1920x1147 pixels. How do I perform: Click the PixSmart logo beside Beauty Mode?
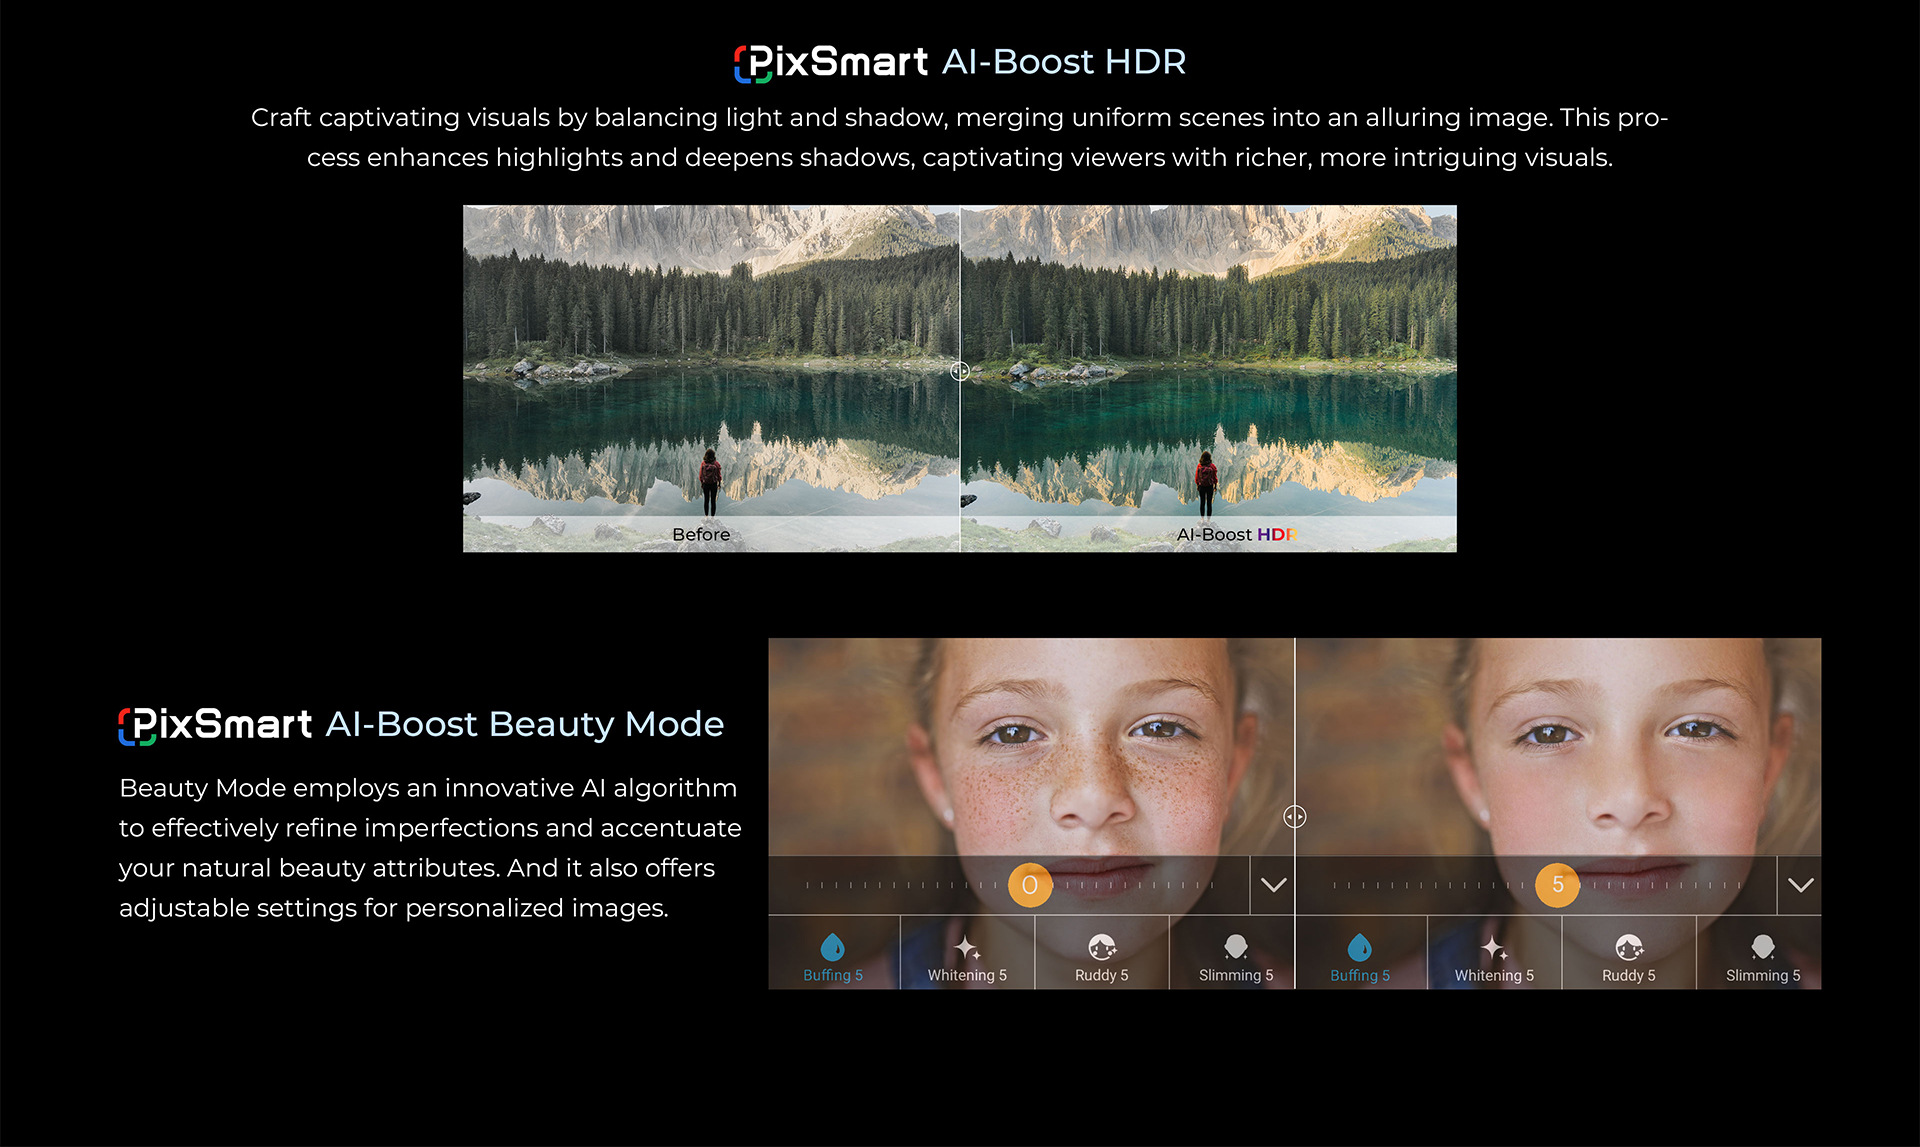click(215, 724)
